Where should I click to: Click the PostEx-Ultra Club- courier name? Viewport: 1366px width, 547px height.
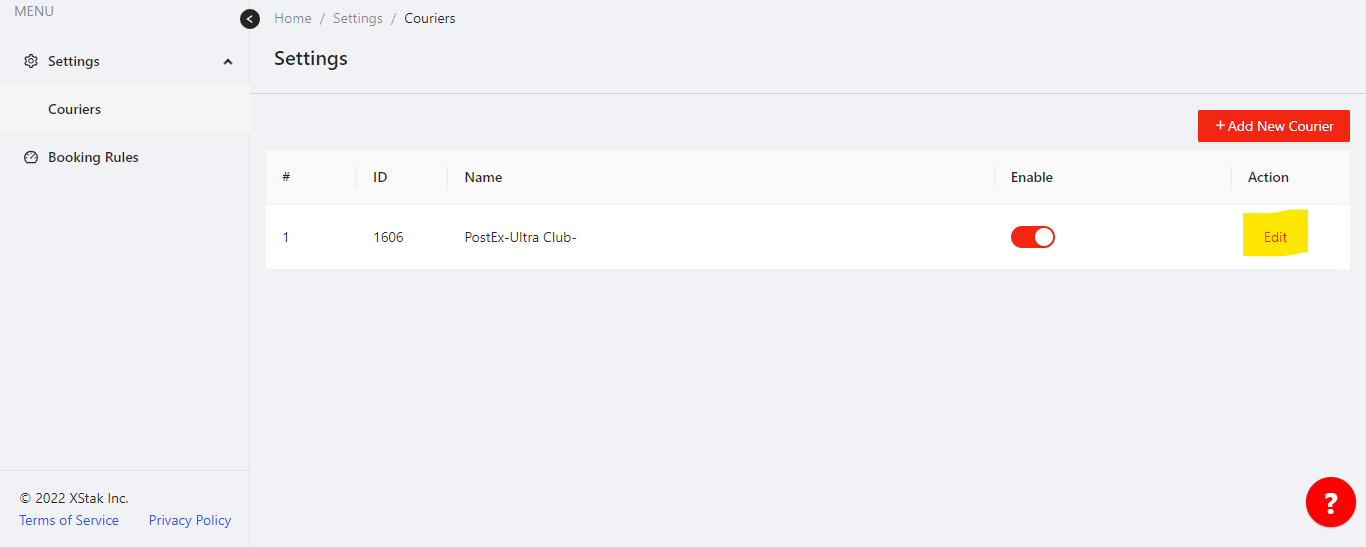[x=520, y=237]
